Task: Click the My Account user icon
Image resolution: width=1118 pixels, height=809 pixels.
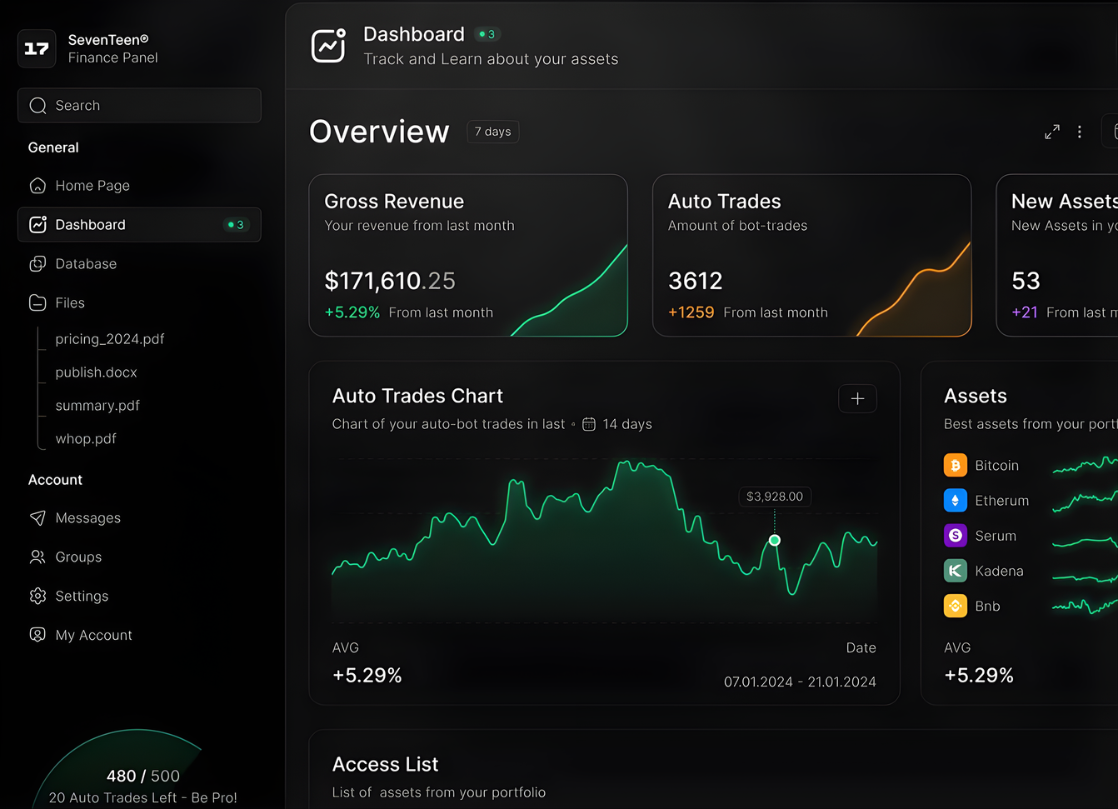Action: [36, 635]
